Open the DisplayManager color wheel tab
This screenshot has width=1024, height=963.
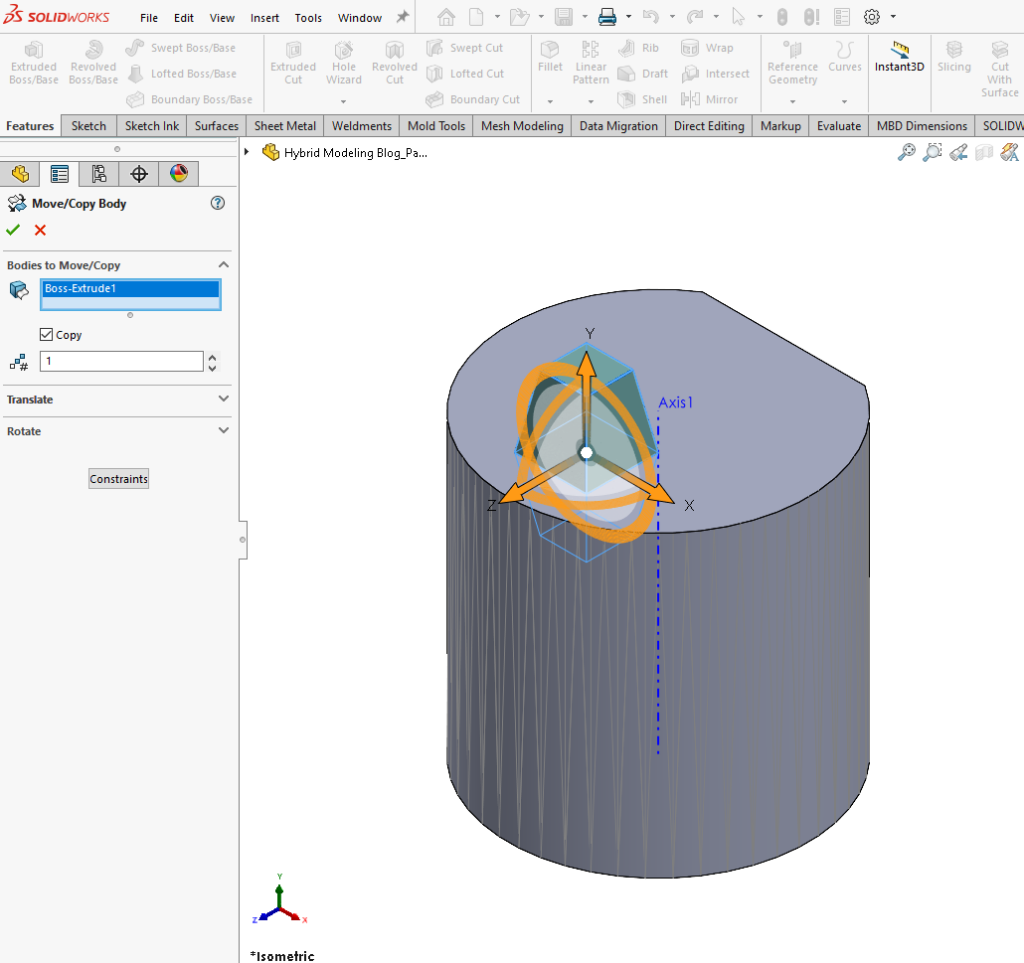177,173
